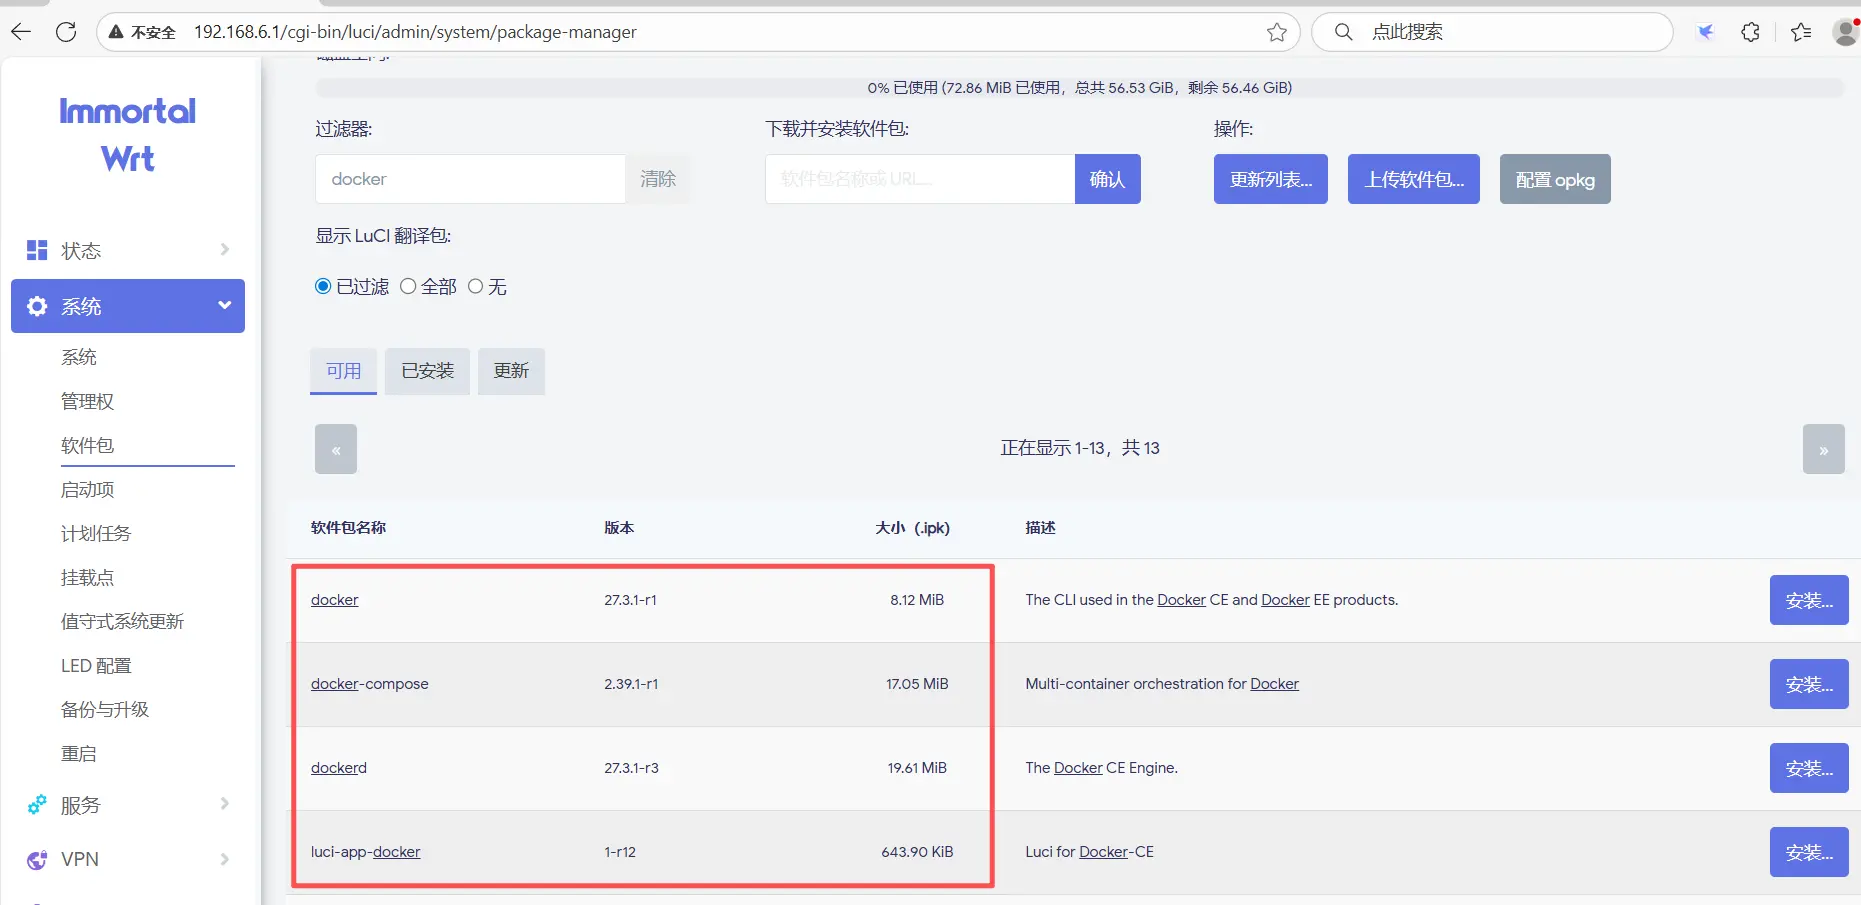Select the 全部 radio option
The width and height of the screenshot is (1861, 905).
coord(408,287)
